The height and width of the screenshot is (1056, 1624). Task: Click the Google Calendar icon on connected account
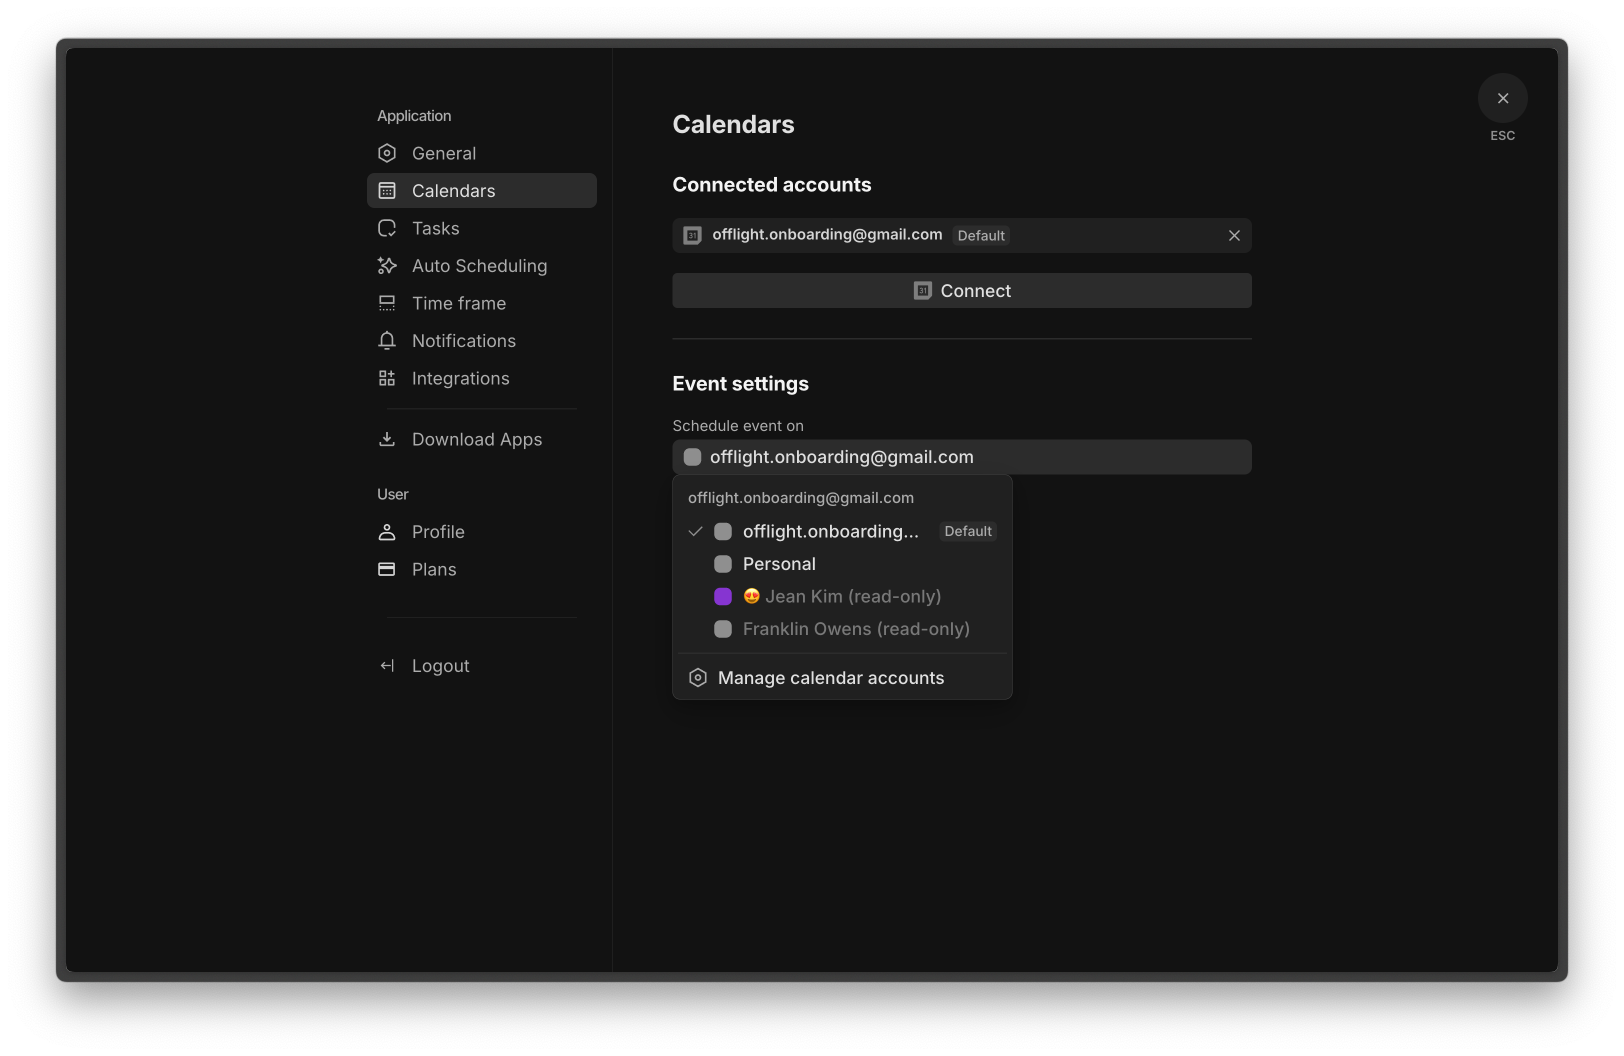coord(692,235)
